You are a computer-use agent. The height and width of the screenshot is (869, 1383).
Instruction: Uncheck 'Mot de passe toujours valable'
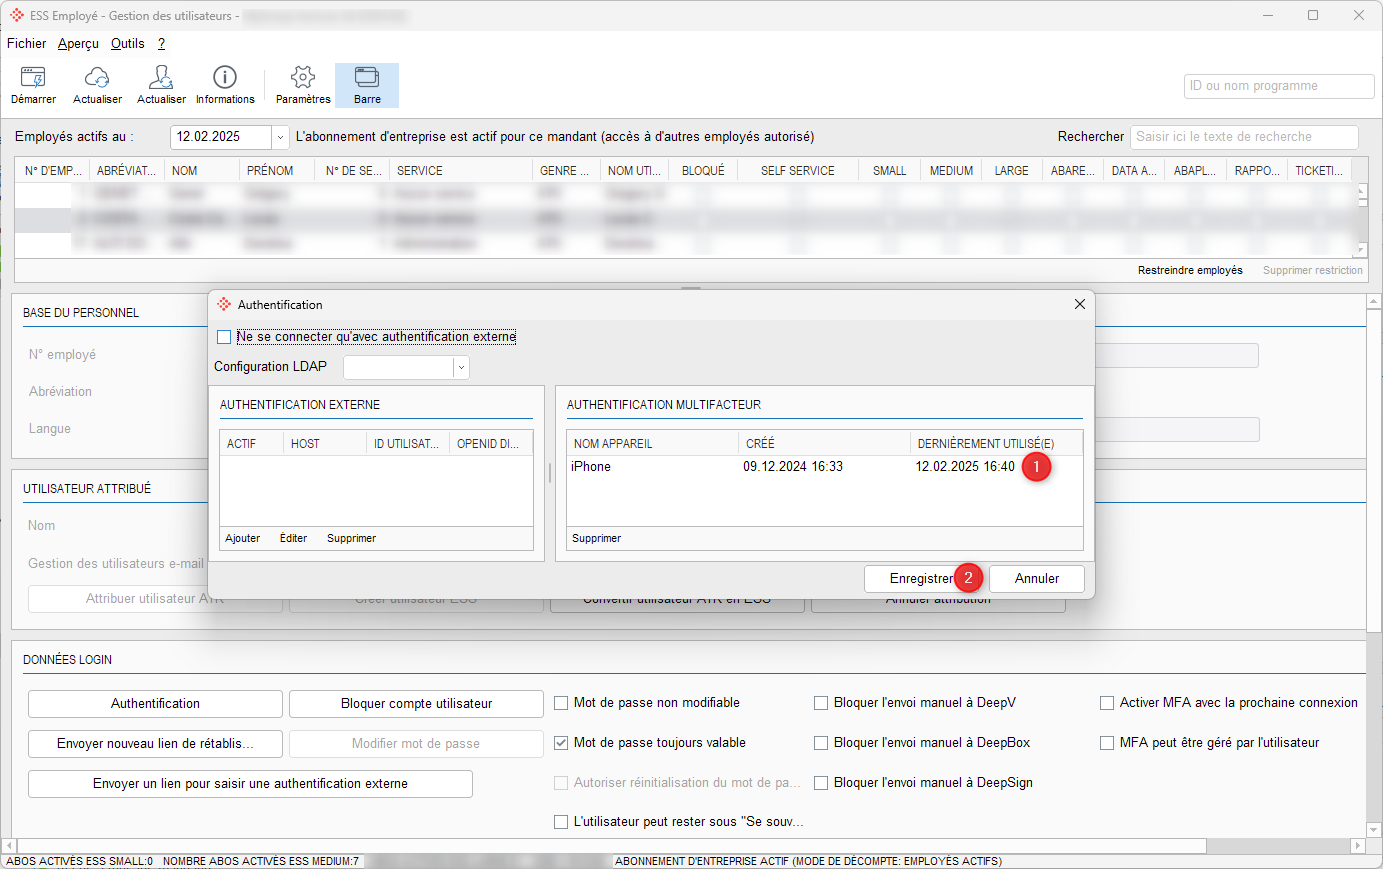point(562,743)
